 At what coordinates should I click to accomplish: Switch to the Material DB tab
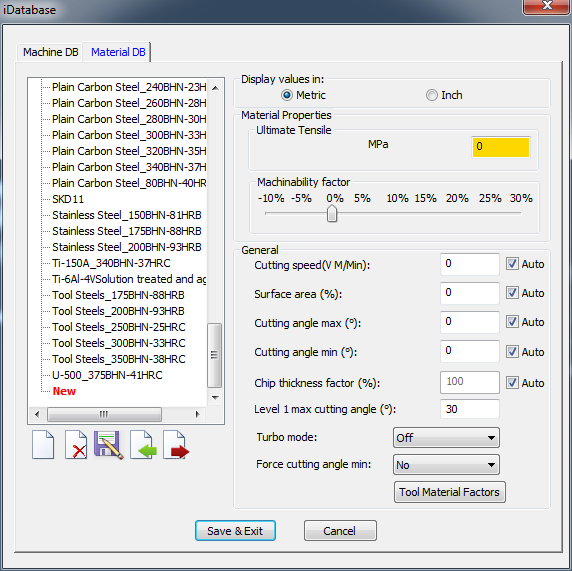pyautogui.click(x=118, y=52)
